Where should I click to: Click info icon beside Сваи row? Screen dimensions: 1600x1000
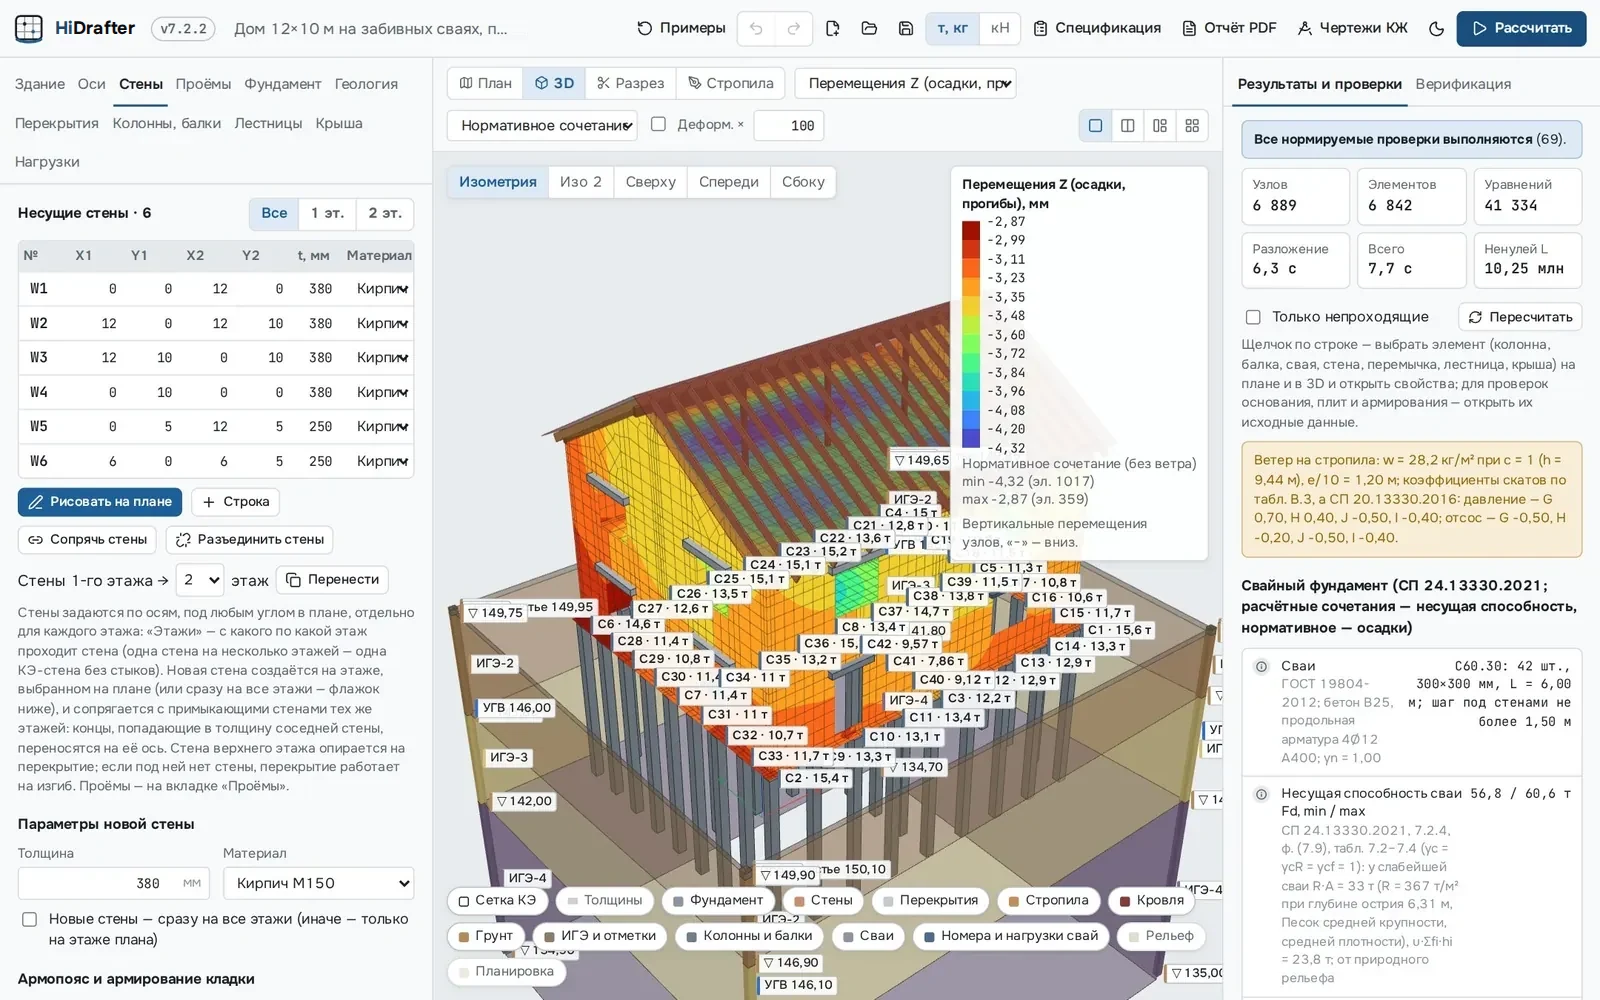[1261, 666]
